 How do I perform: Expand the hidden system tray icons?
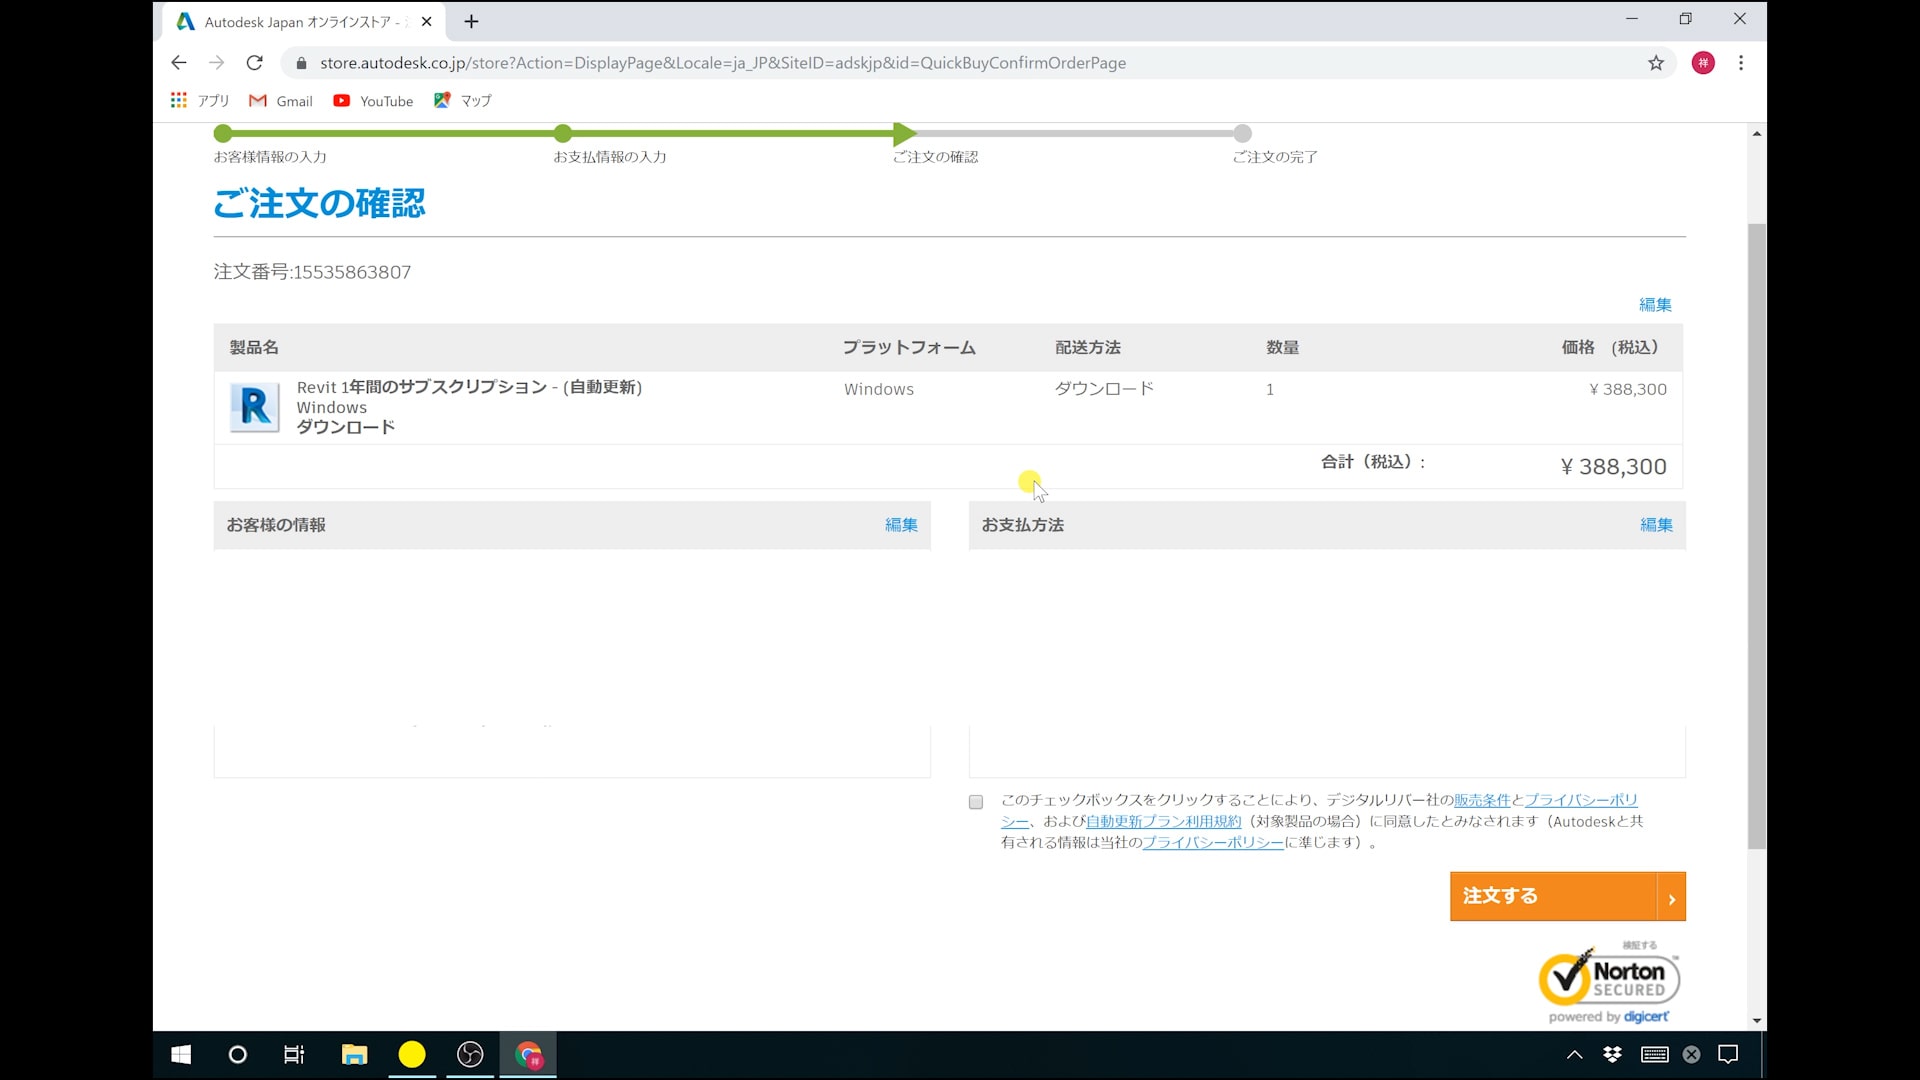pyautogui.click(x=1574, y=1054)
